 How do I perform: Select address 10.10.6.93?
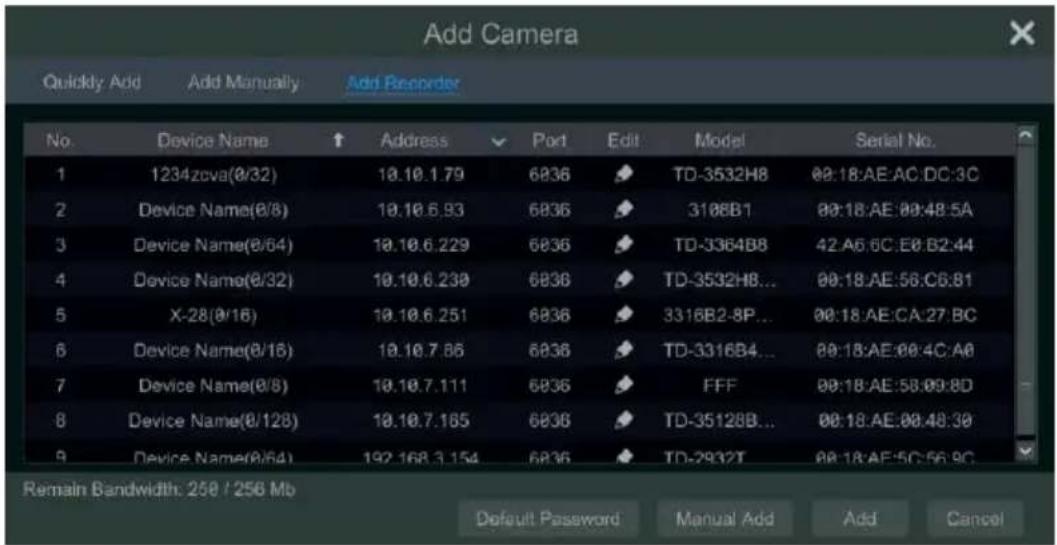421,211
